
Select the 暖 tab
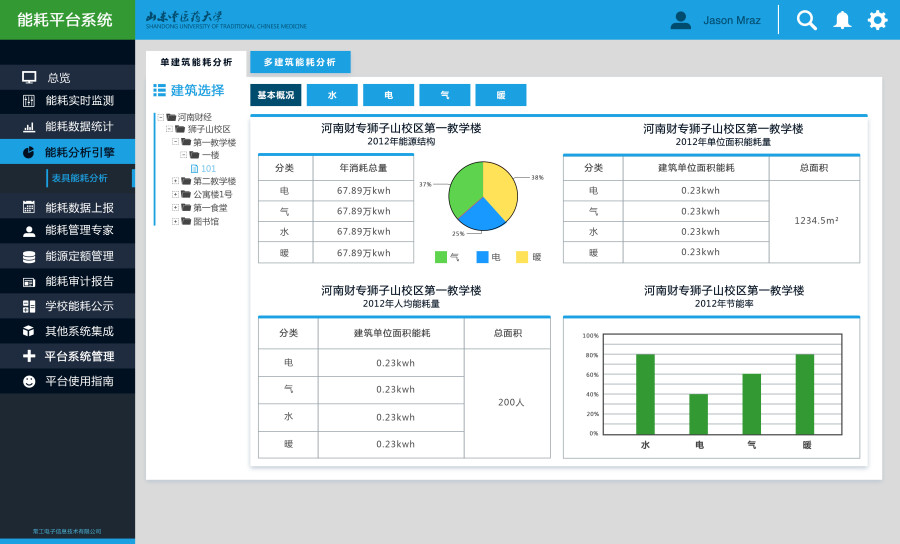501,95
